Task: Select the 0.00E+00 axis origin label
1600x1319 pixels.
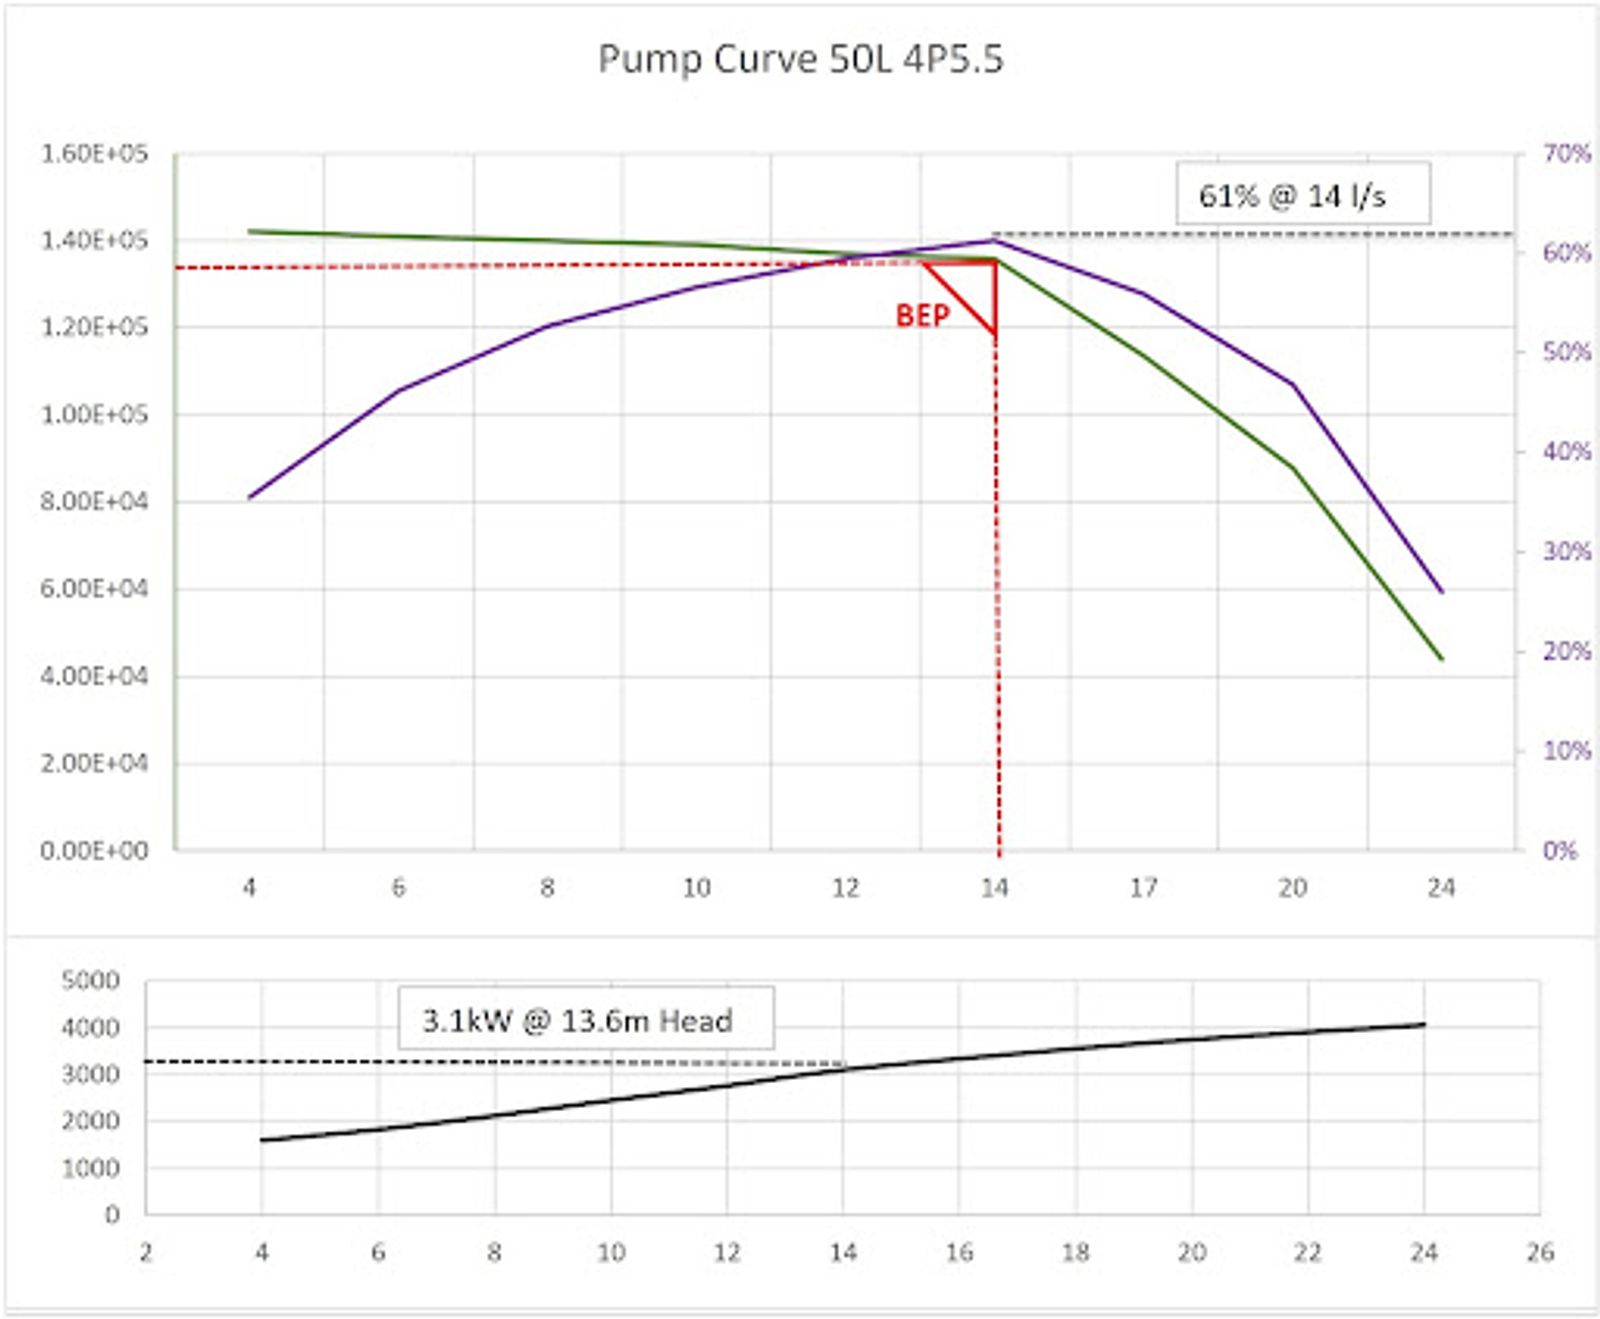Action: tap(95, 851)
